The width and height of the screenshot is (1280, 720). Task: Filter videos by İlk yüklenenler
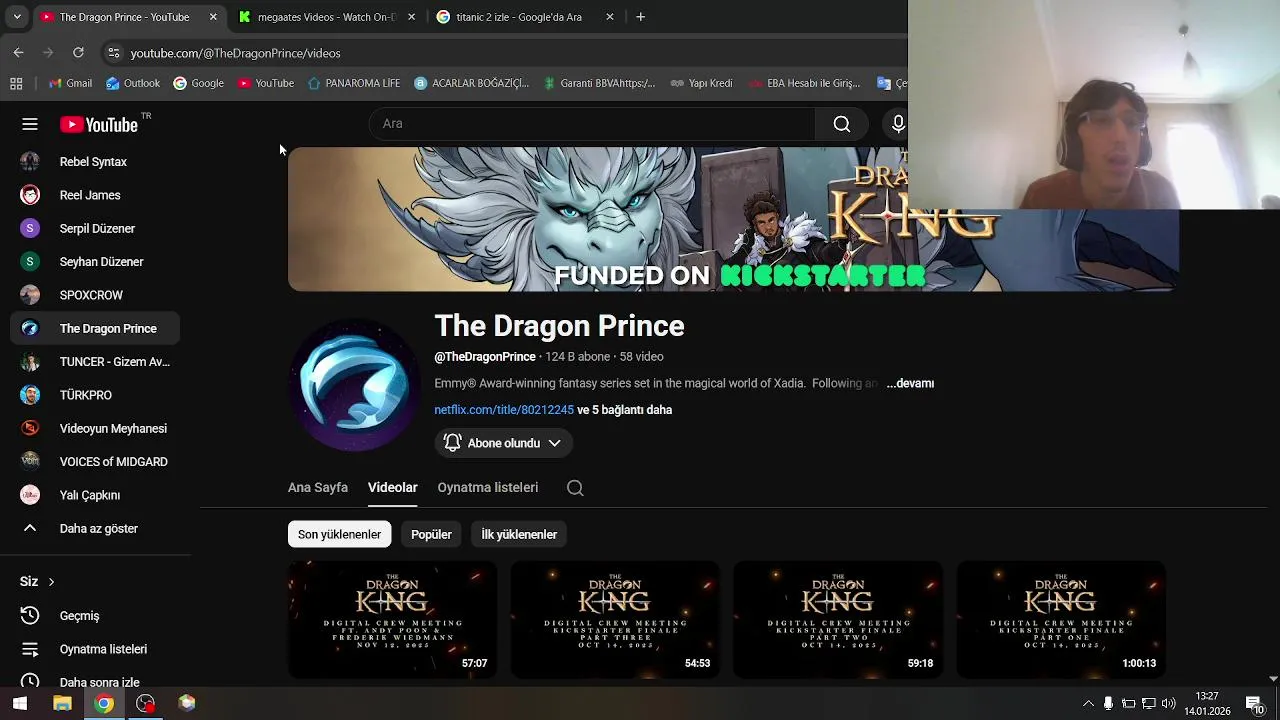(x=519, y=534)
